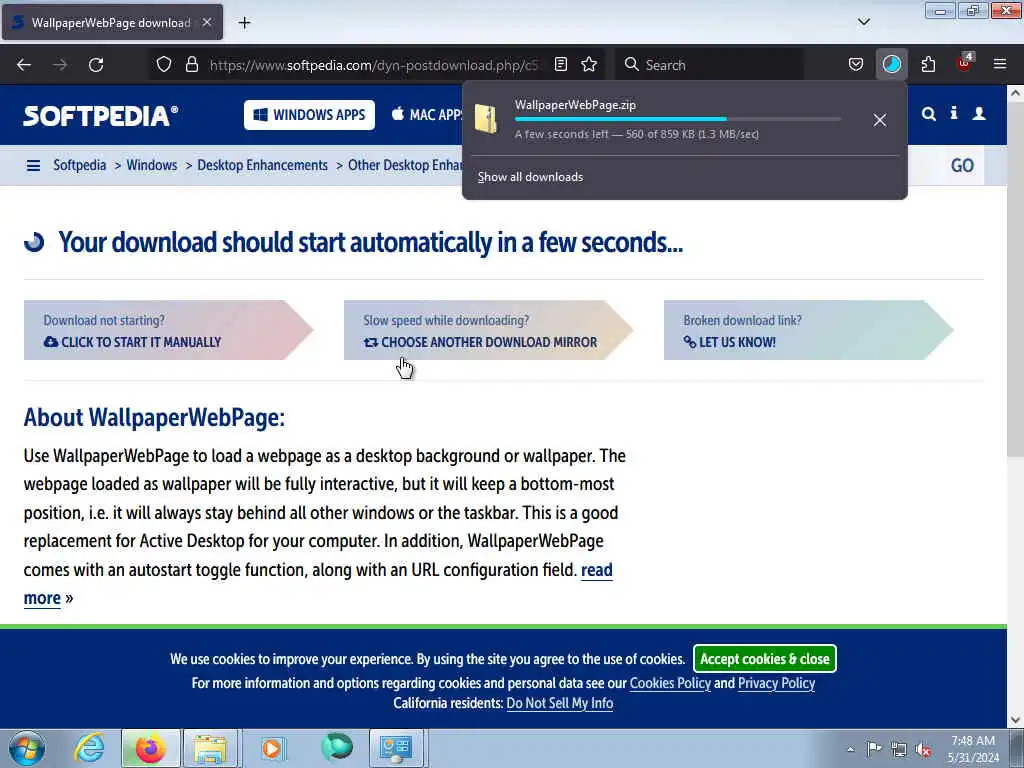Launch Internet Explorer from taskbar
Screen dimensions: 1024x768
click(89, 748)
